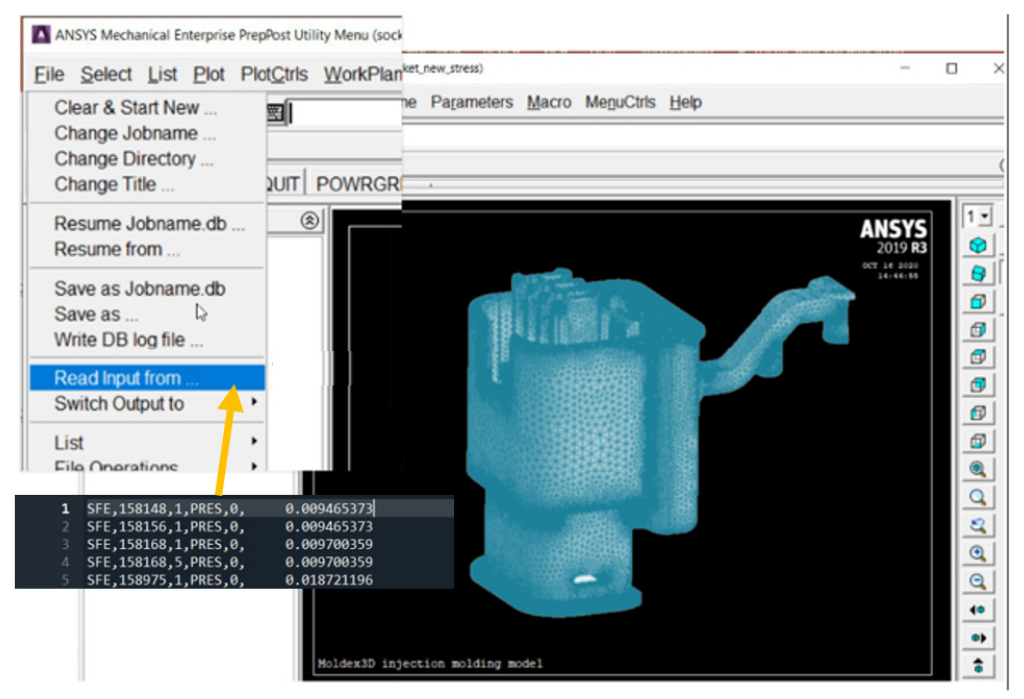Click code line SFE,158156,1,PRES,0

tap(231, 526)
